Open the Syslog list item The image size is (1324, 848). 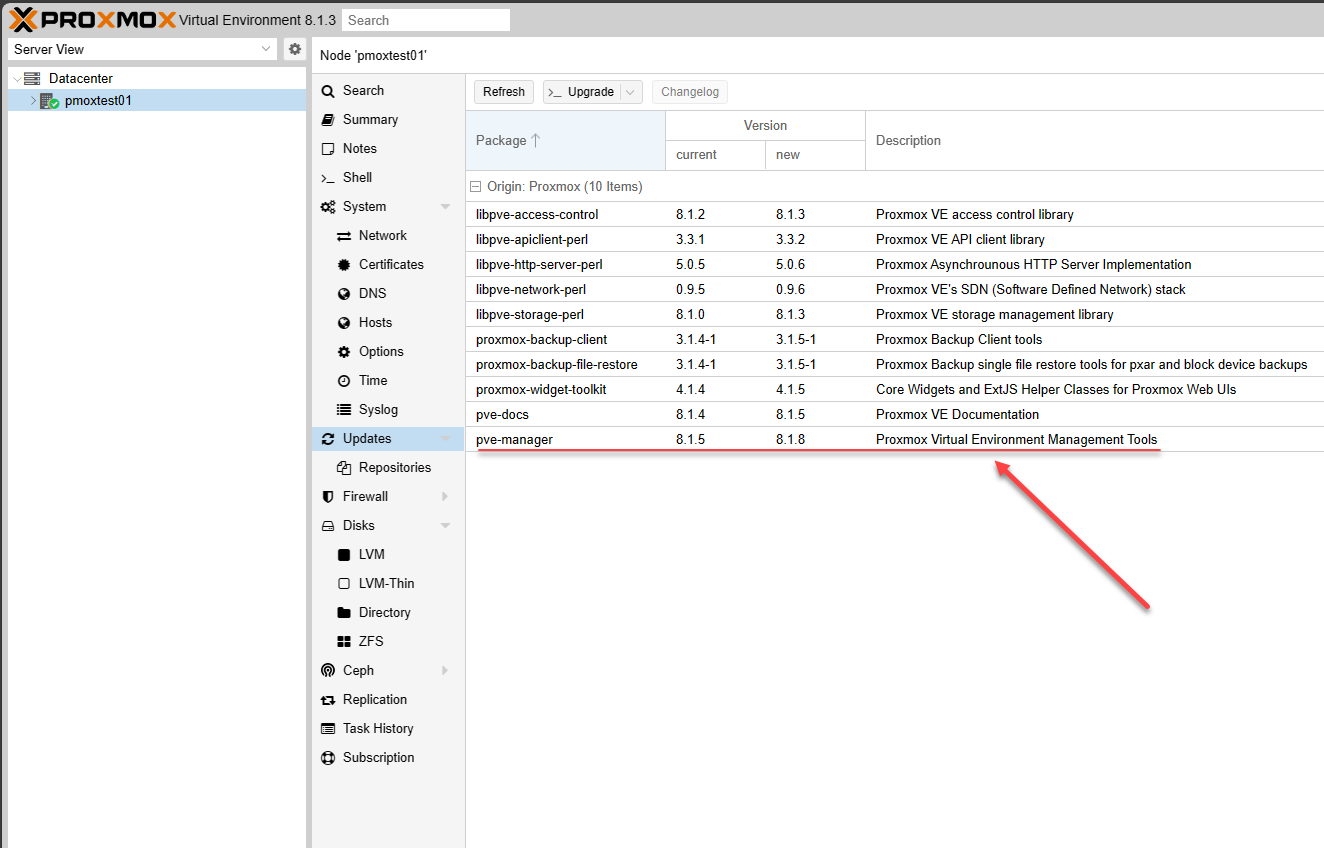coord(377,409)
